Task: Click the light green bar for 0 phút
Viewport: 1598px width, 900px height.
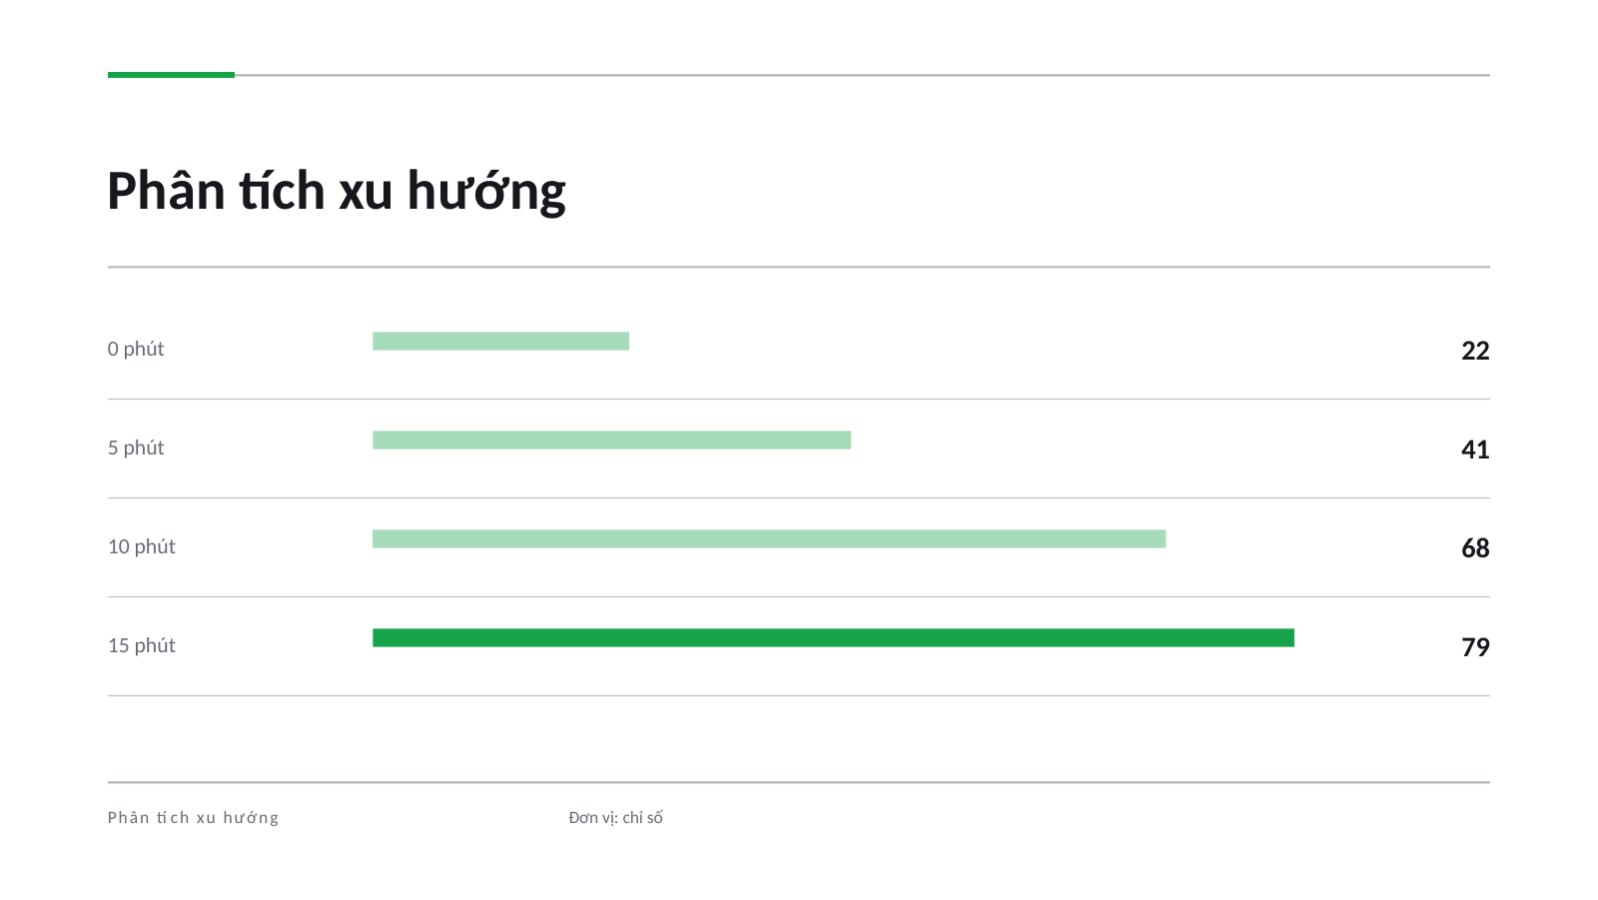Action: pos(501,341)
